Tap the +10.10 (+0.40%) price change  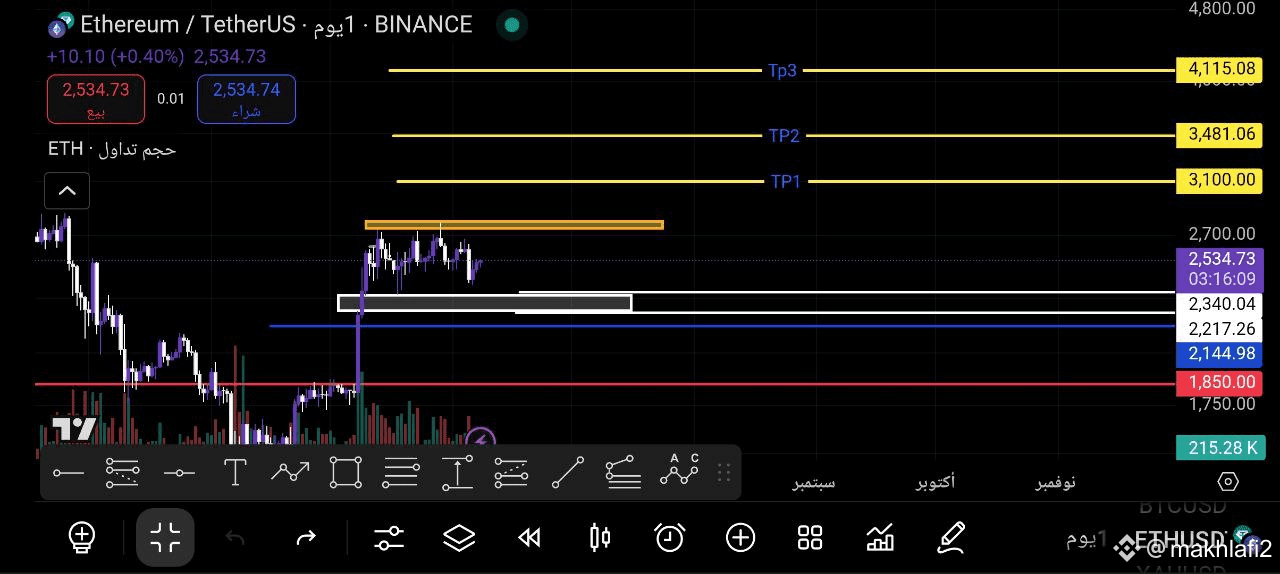click(x=115, y=57)
